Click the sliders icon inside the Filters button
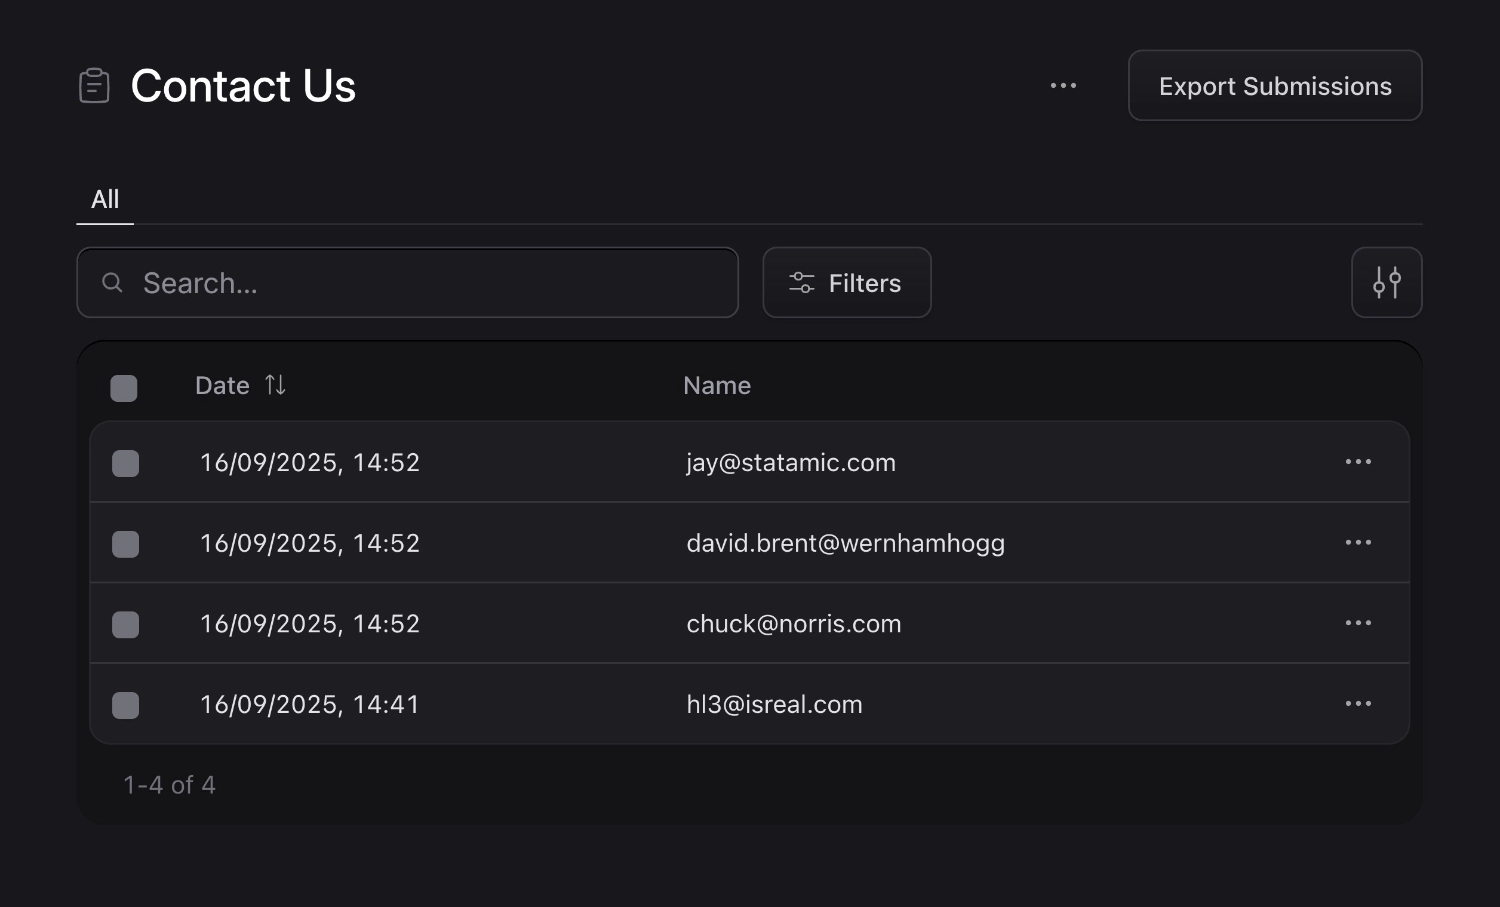1500x907 pixels. 801,282
